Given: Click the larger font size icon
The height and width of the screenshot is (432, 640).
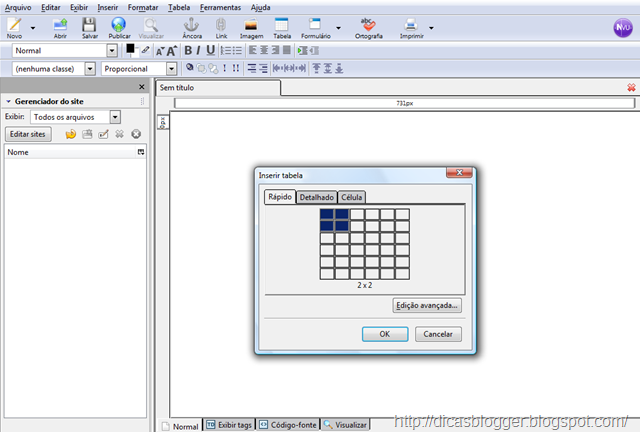Looking at the screenshot, I should 172,51.
